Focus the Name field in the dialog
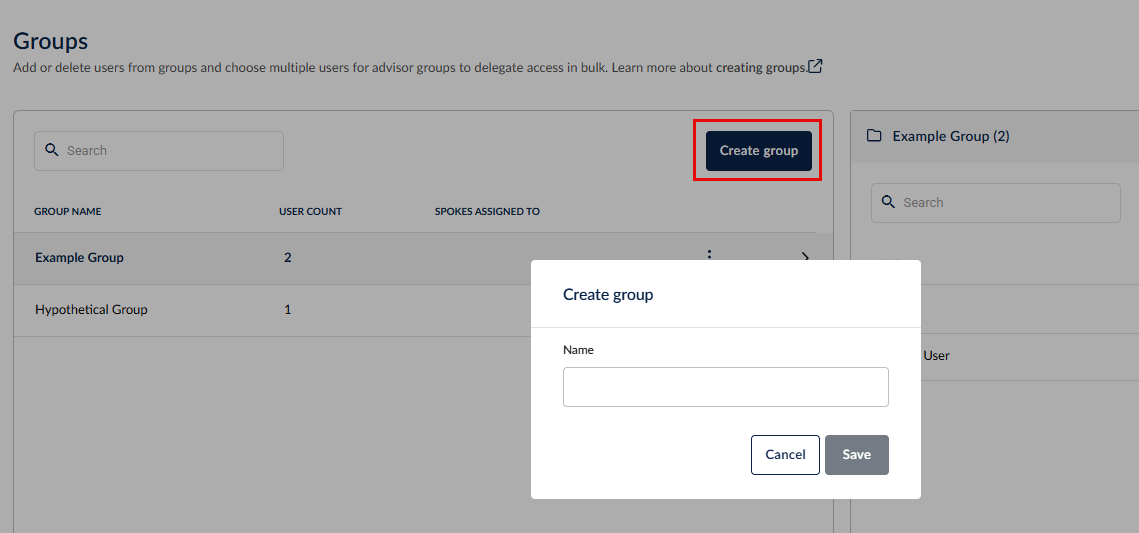Screen dimensions: 1139x533 (x=725, y=387)
